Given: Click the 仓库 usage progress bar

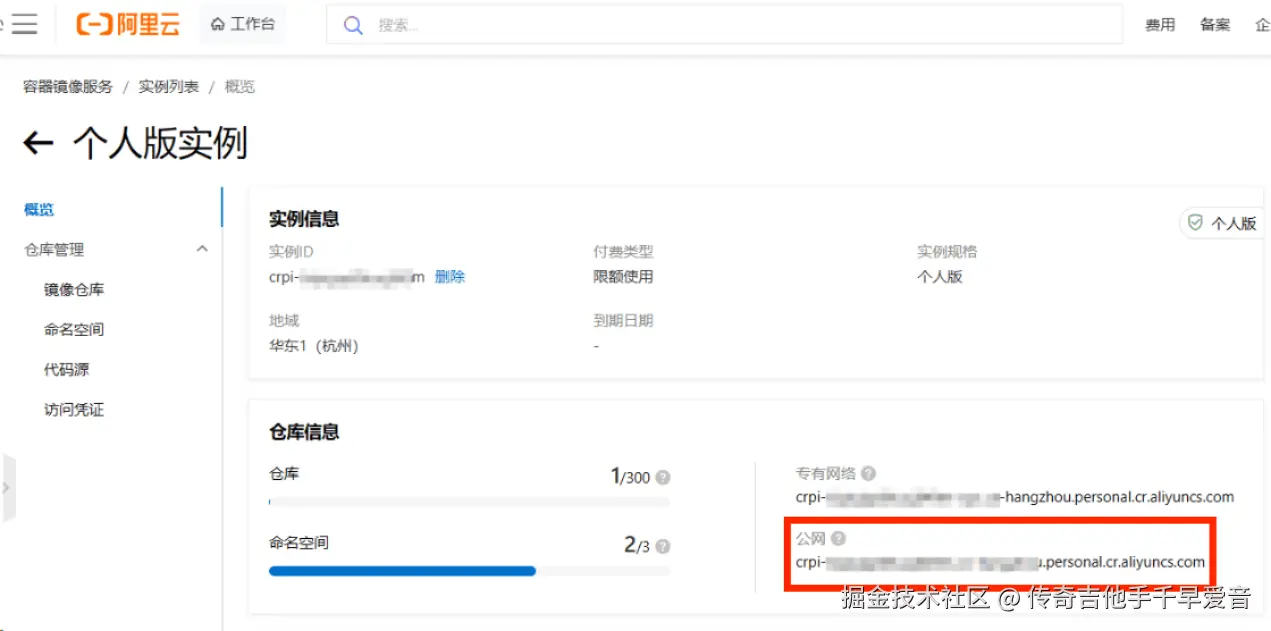Looking at the screenshot, I should pos(469,502).
